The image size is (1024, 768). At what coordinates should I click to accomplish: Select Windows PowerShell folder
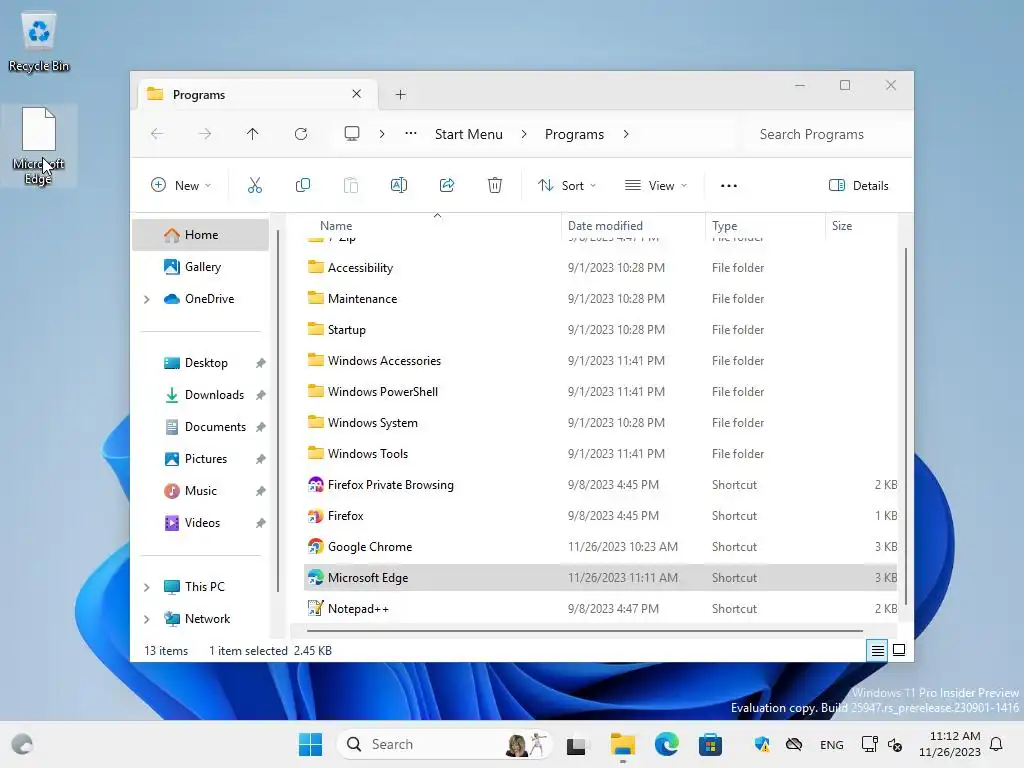click(600, 392)
